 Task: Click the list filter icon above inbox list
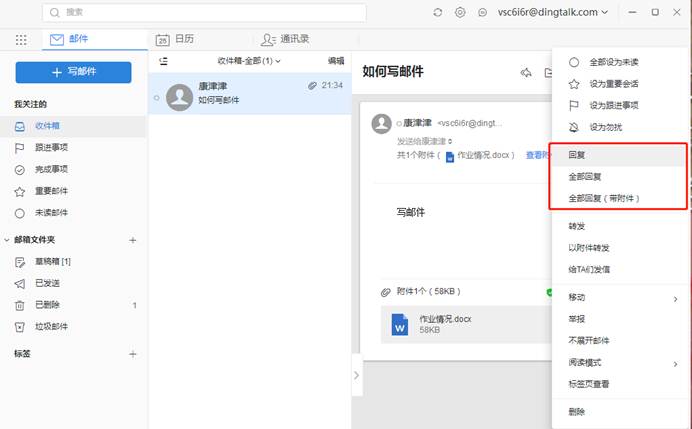(164, 61)
